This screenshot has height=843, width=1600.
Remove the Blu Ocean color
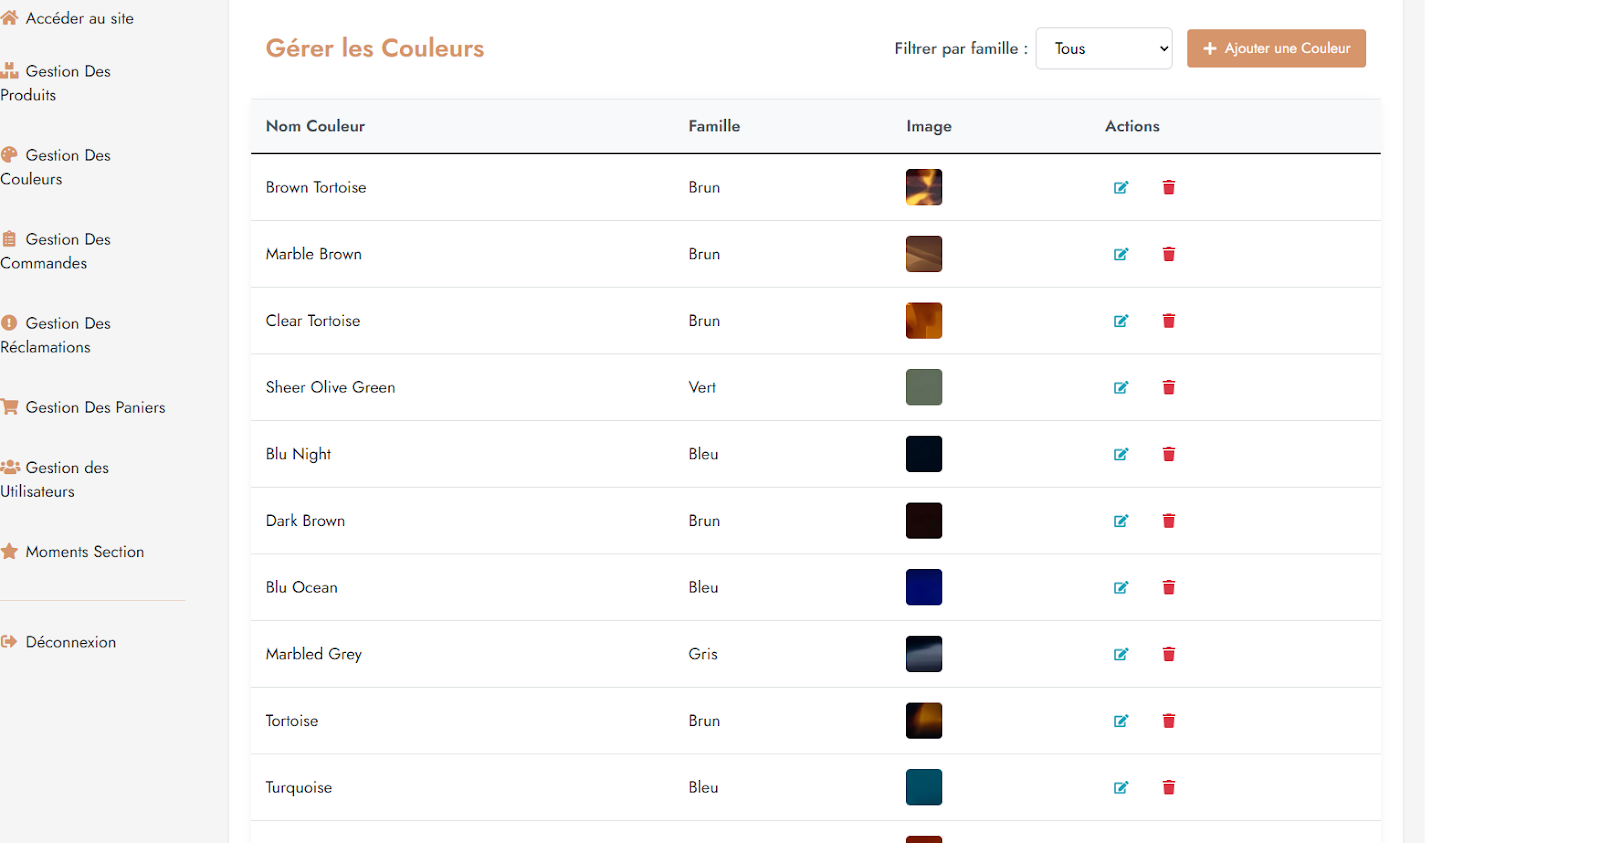1168,588
